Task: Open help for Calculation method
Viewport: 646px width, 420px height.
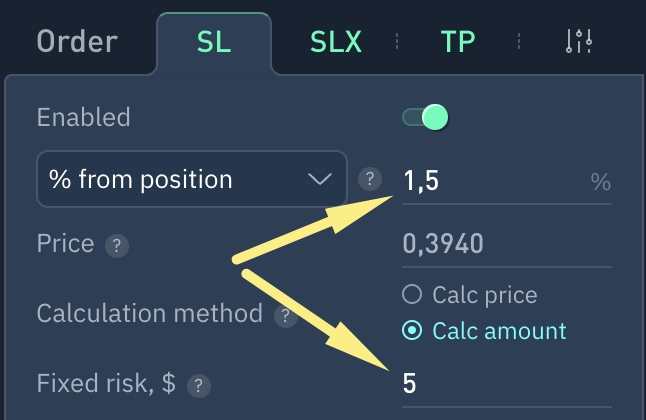Action: tap(286, 315)
